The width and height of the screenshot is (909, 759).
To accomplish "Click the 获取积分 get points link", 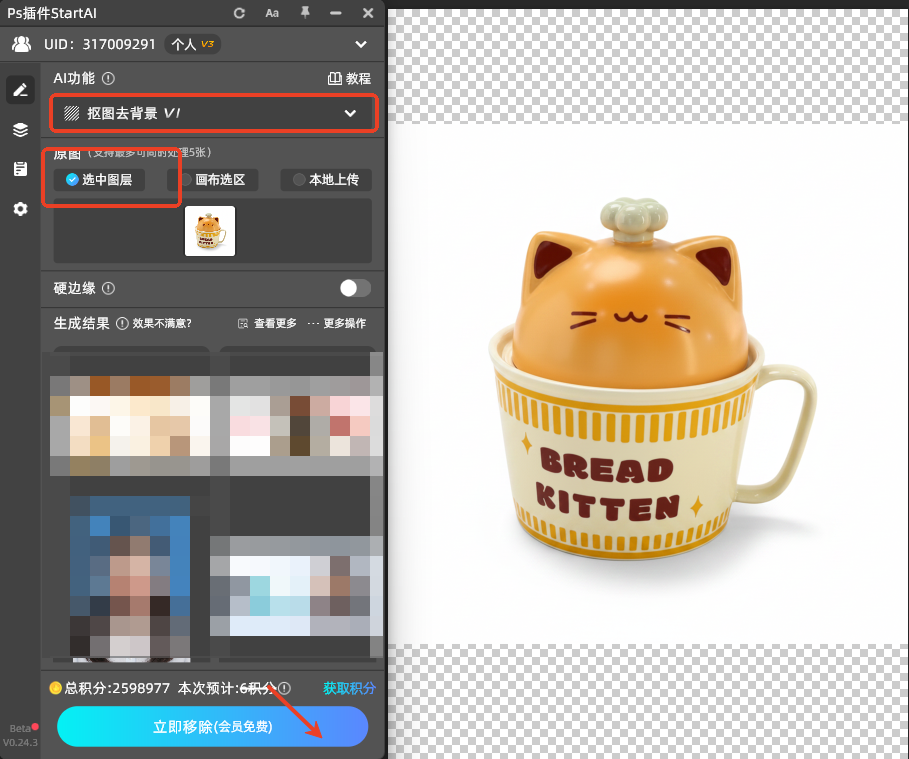I will point(350,688).
